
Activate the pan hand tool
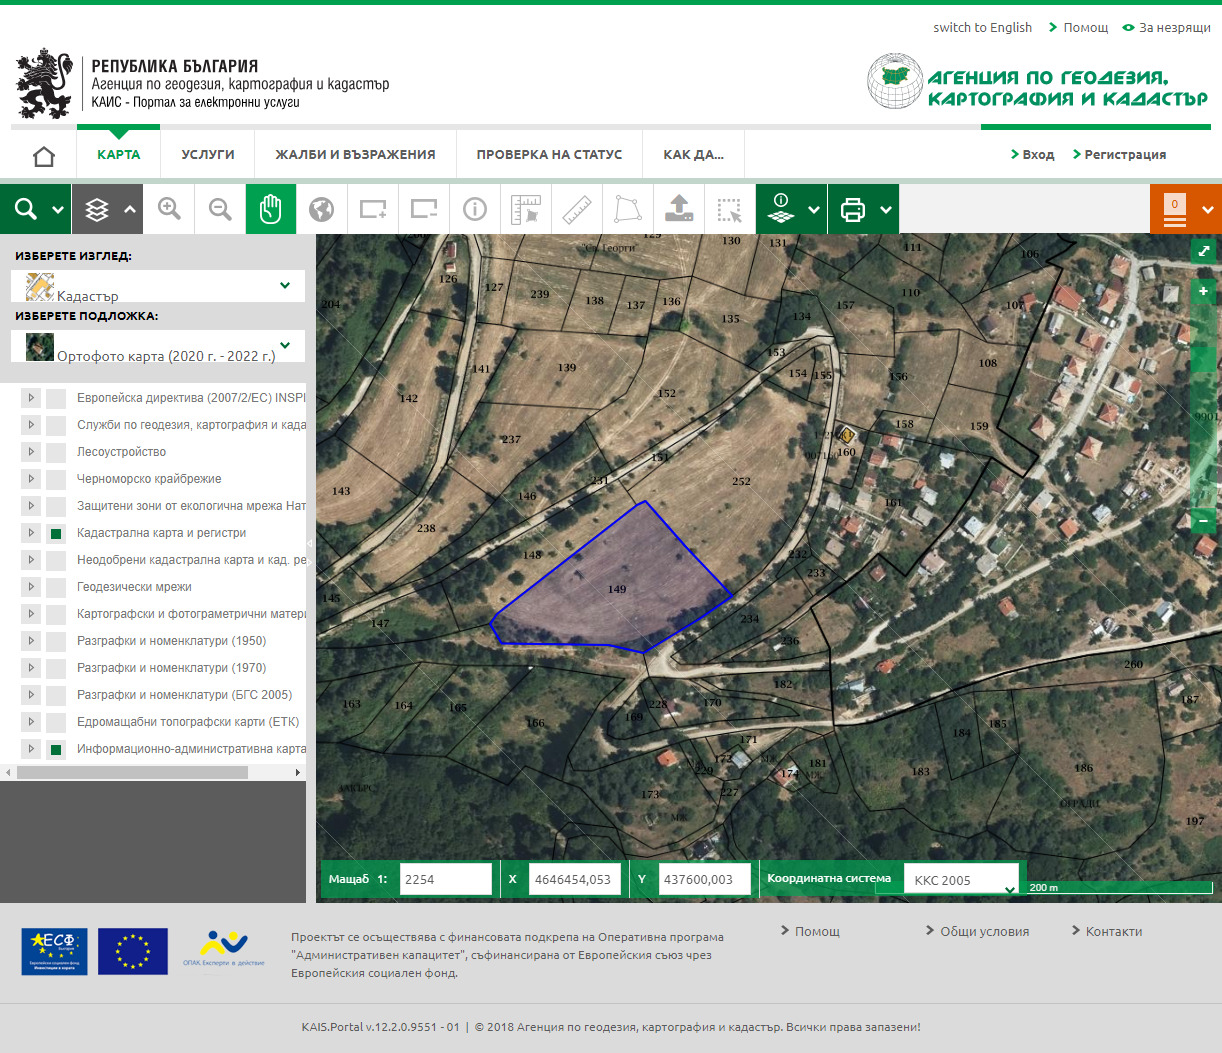click(x=271, y=209)
